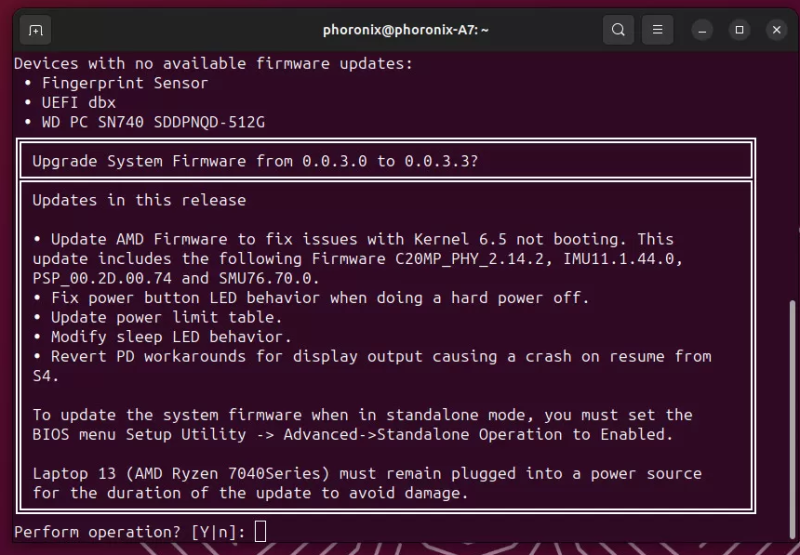This screenshot has width=800, height=555.
Task: Open the terminal search tool
Action: (618, 30)
